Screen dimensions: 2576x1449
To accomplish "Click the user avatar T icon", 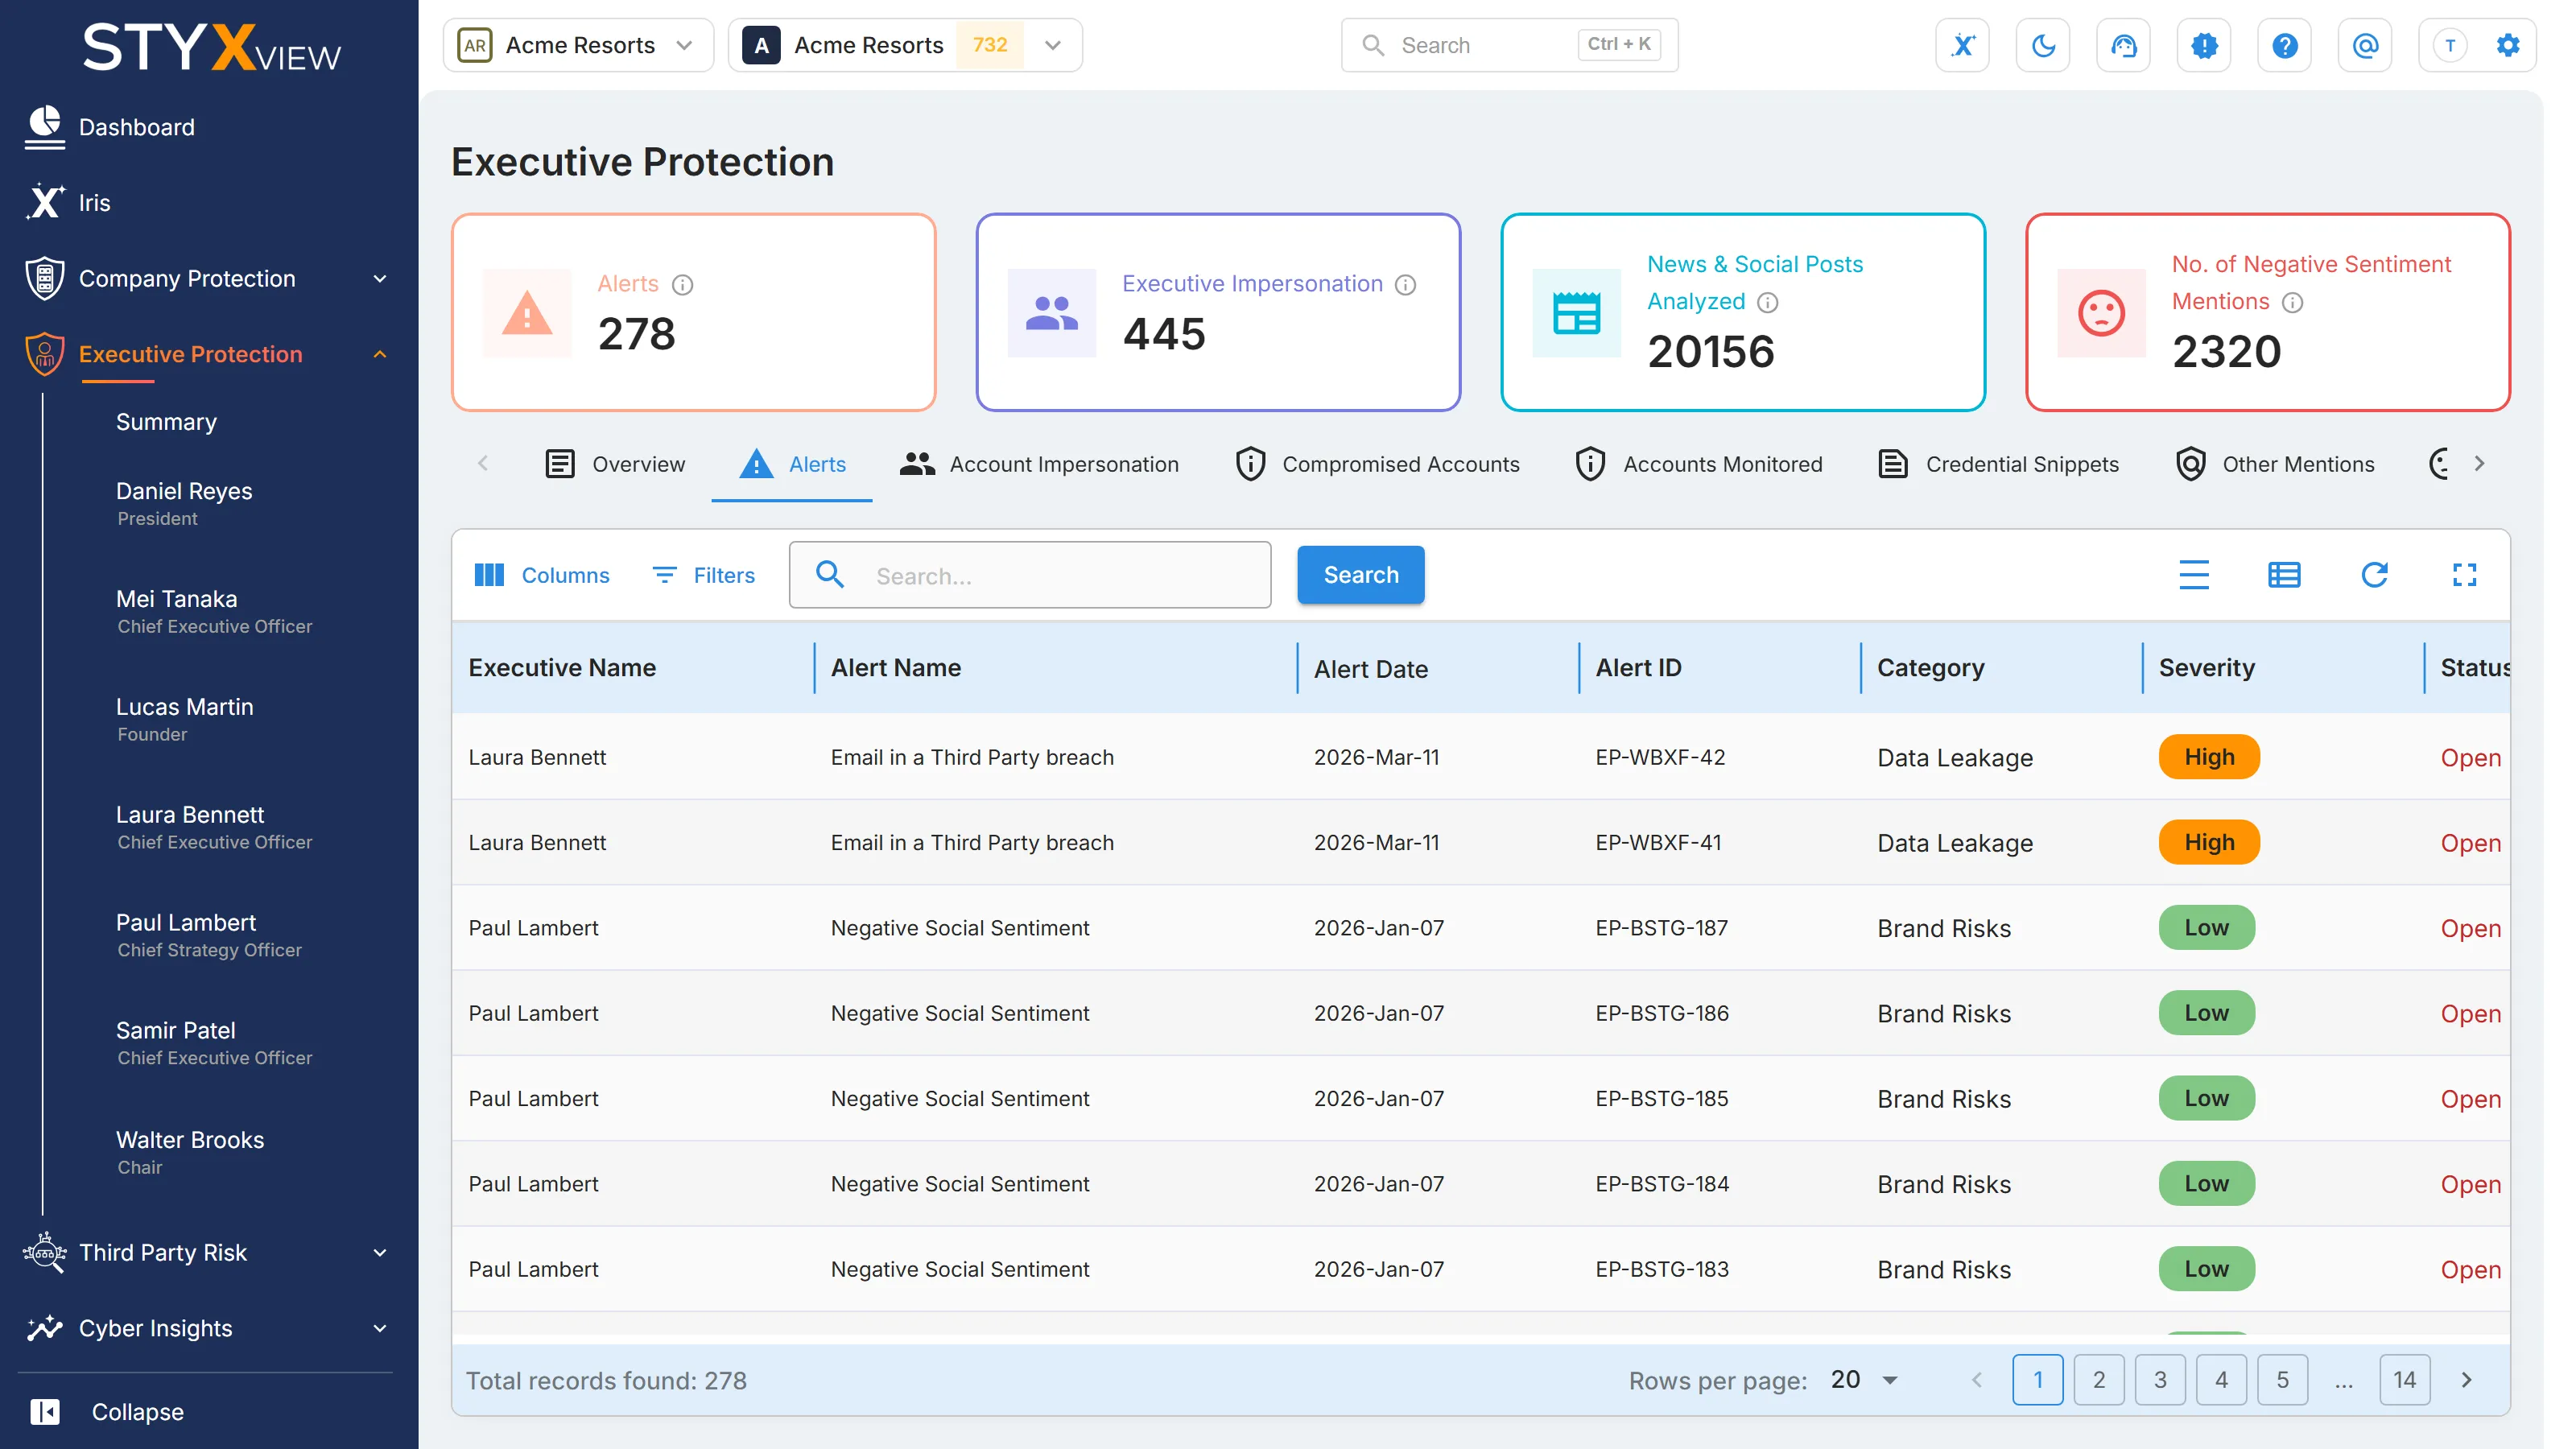I will pyautogui.click(x=2450, y=46).
